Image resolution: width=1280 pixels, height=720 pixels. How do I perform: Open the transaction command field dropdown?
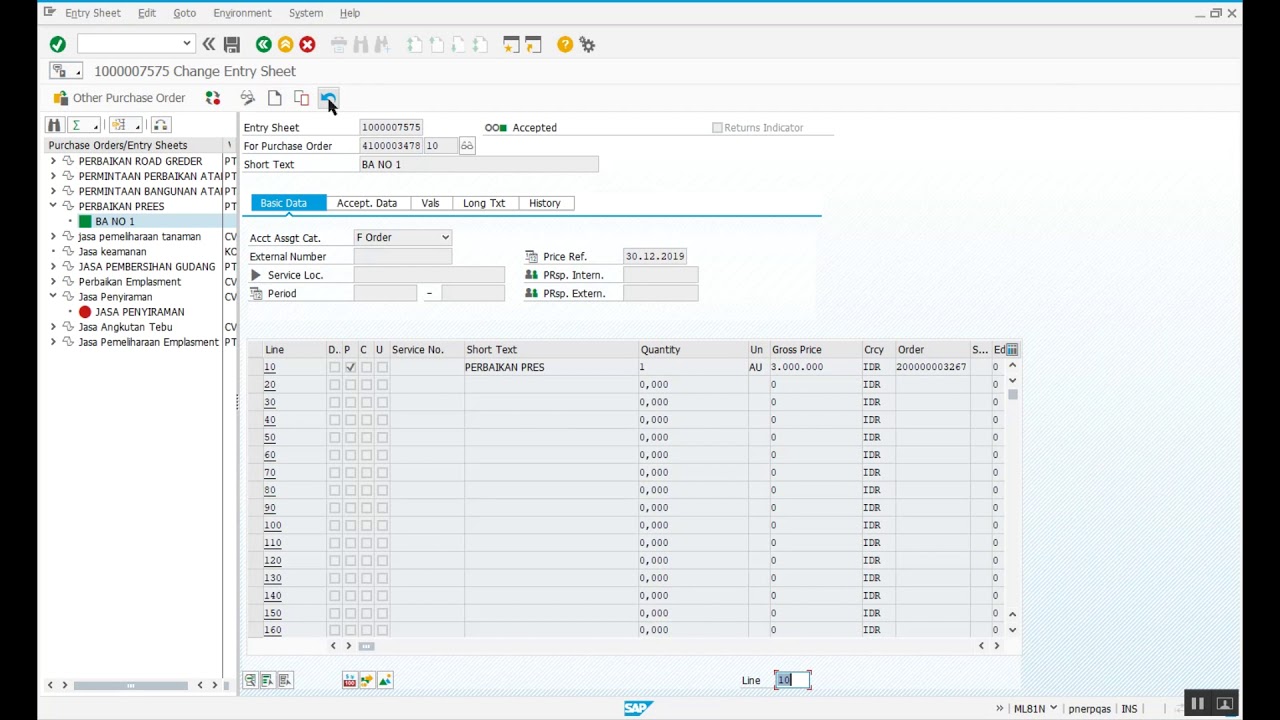186,44
